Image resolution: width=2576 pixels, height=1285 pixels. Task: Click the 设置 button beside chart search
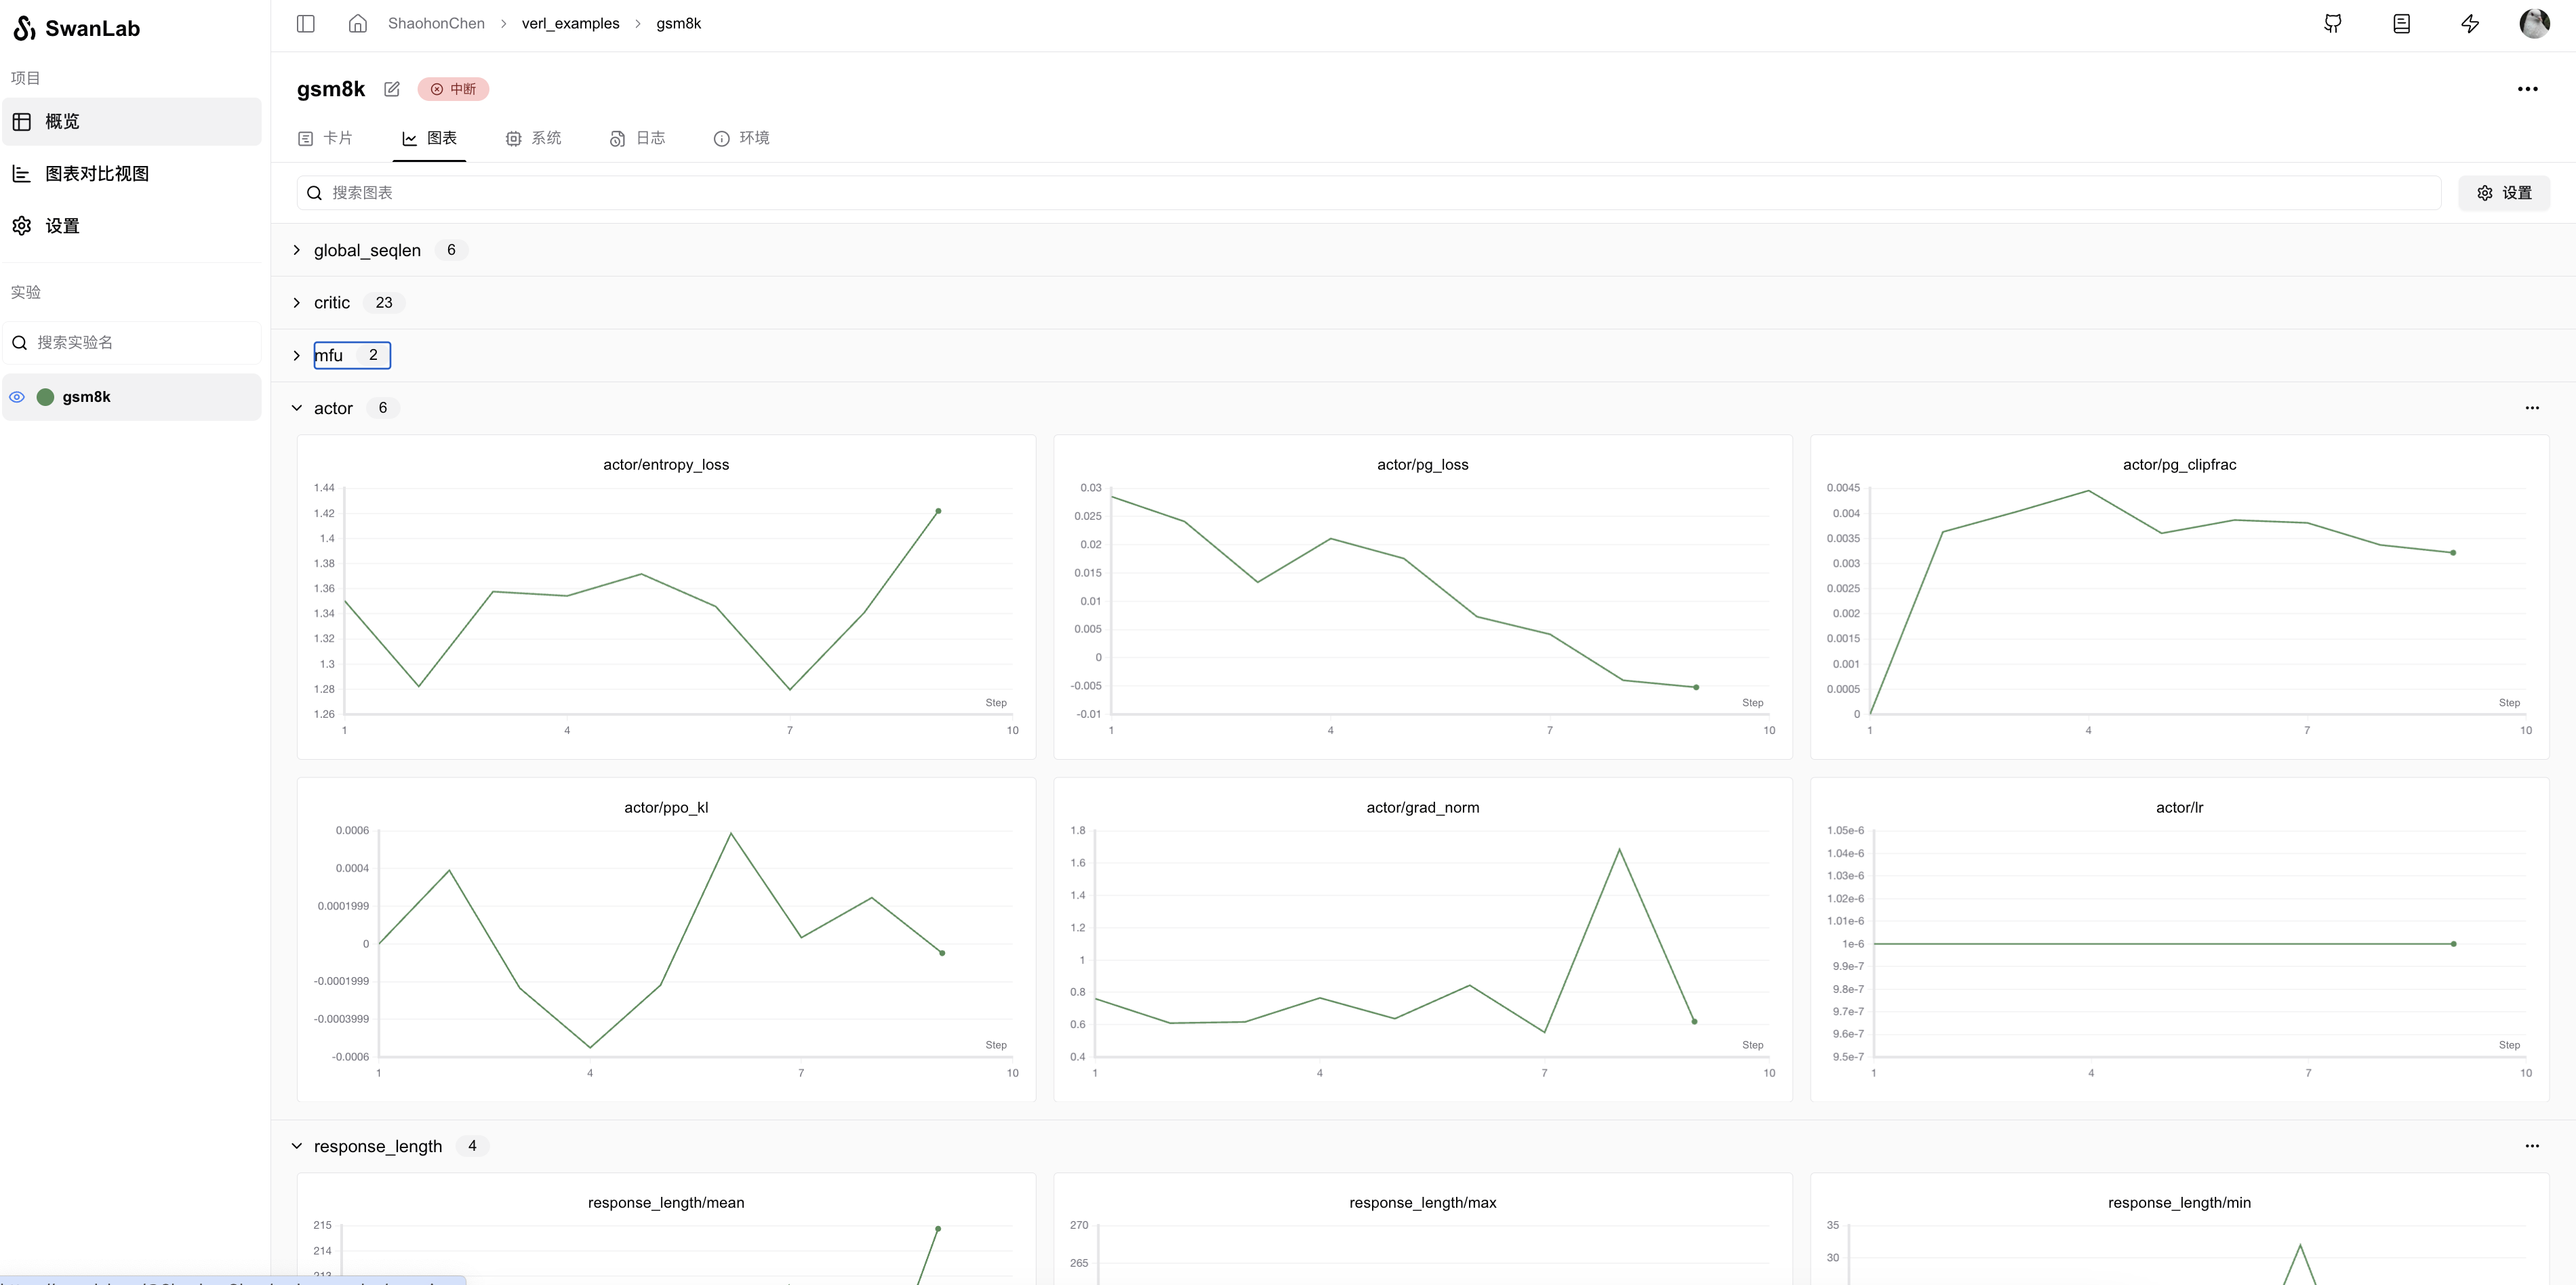(2503, 193)
